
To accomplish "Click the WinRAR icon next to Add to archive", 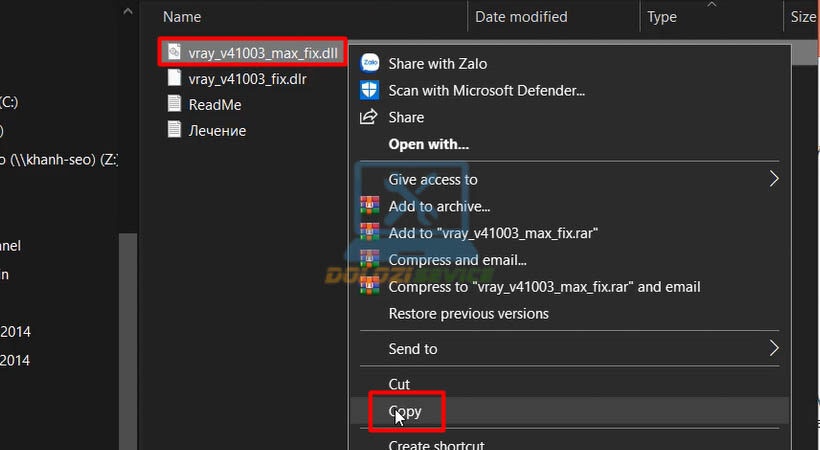I will (370, 206).
